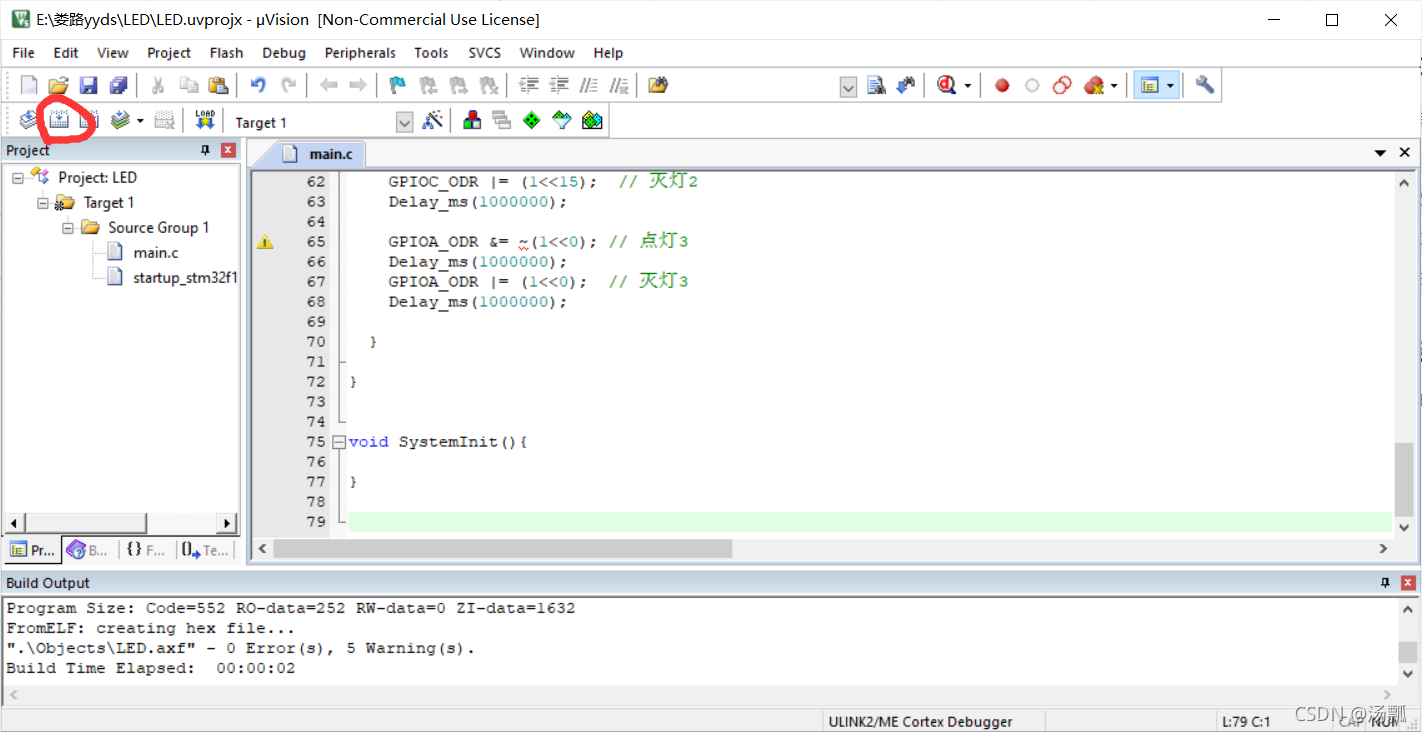Unindent the selected lines icon
Image resolution: width=1422 pixels, height=732 pixels.
(559, 86)
